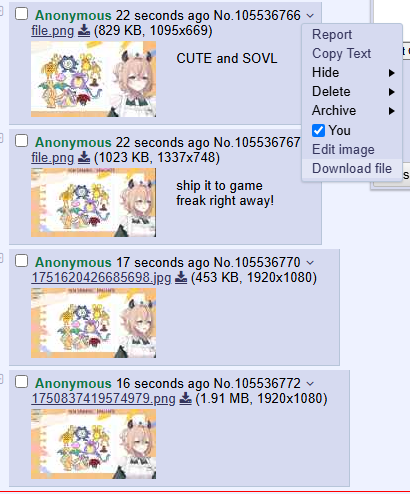This screenshot has height=494, width=410.
Task: Open post menu arrow for No.105536770
Action: click(x=310, y=263)
